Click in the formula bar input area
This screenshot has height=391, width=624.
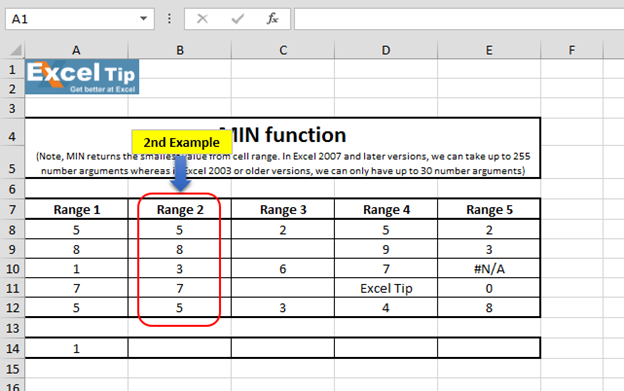pos(459,19)
